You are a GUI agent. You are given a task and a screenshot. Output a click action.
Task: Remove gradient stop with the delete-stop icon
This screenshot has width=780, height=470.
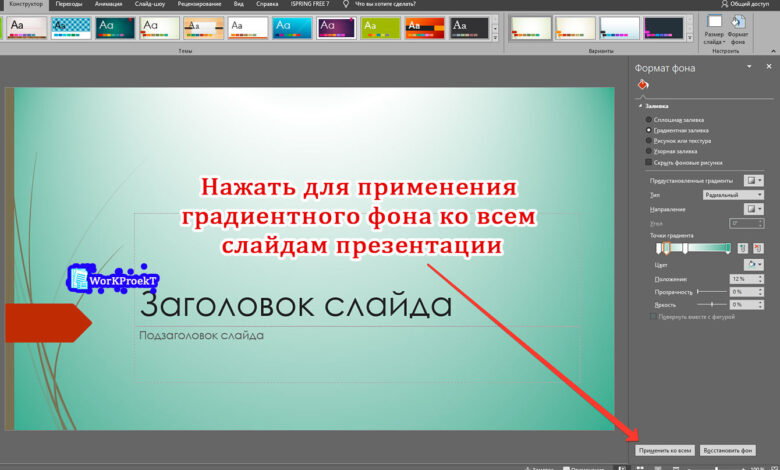point(758,248)
